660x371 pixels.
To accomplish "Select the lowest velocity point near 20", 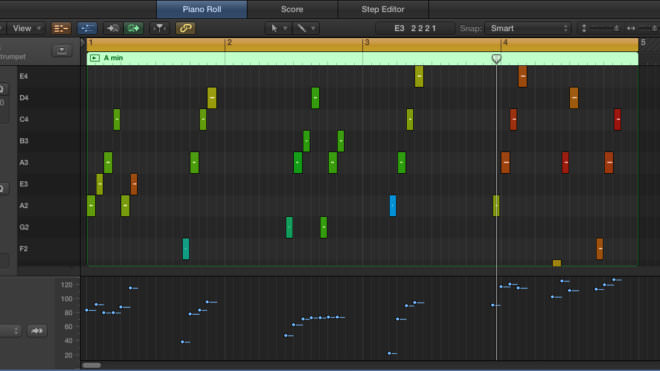I will point(389,353).
